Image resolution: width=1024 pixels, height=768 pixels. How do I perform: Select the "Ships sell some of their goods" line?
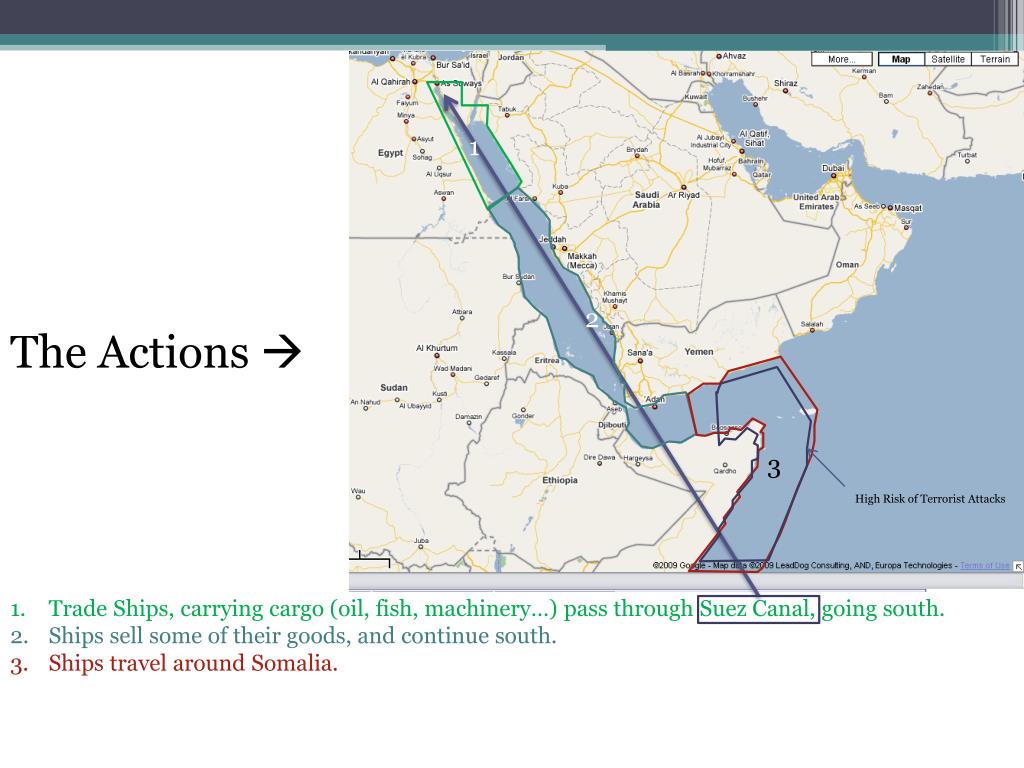coord(302,635)
